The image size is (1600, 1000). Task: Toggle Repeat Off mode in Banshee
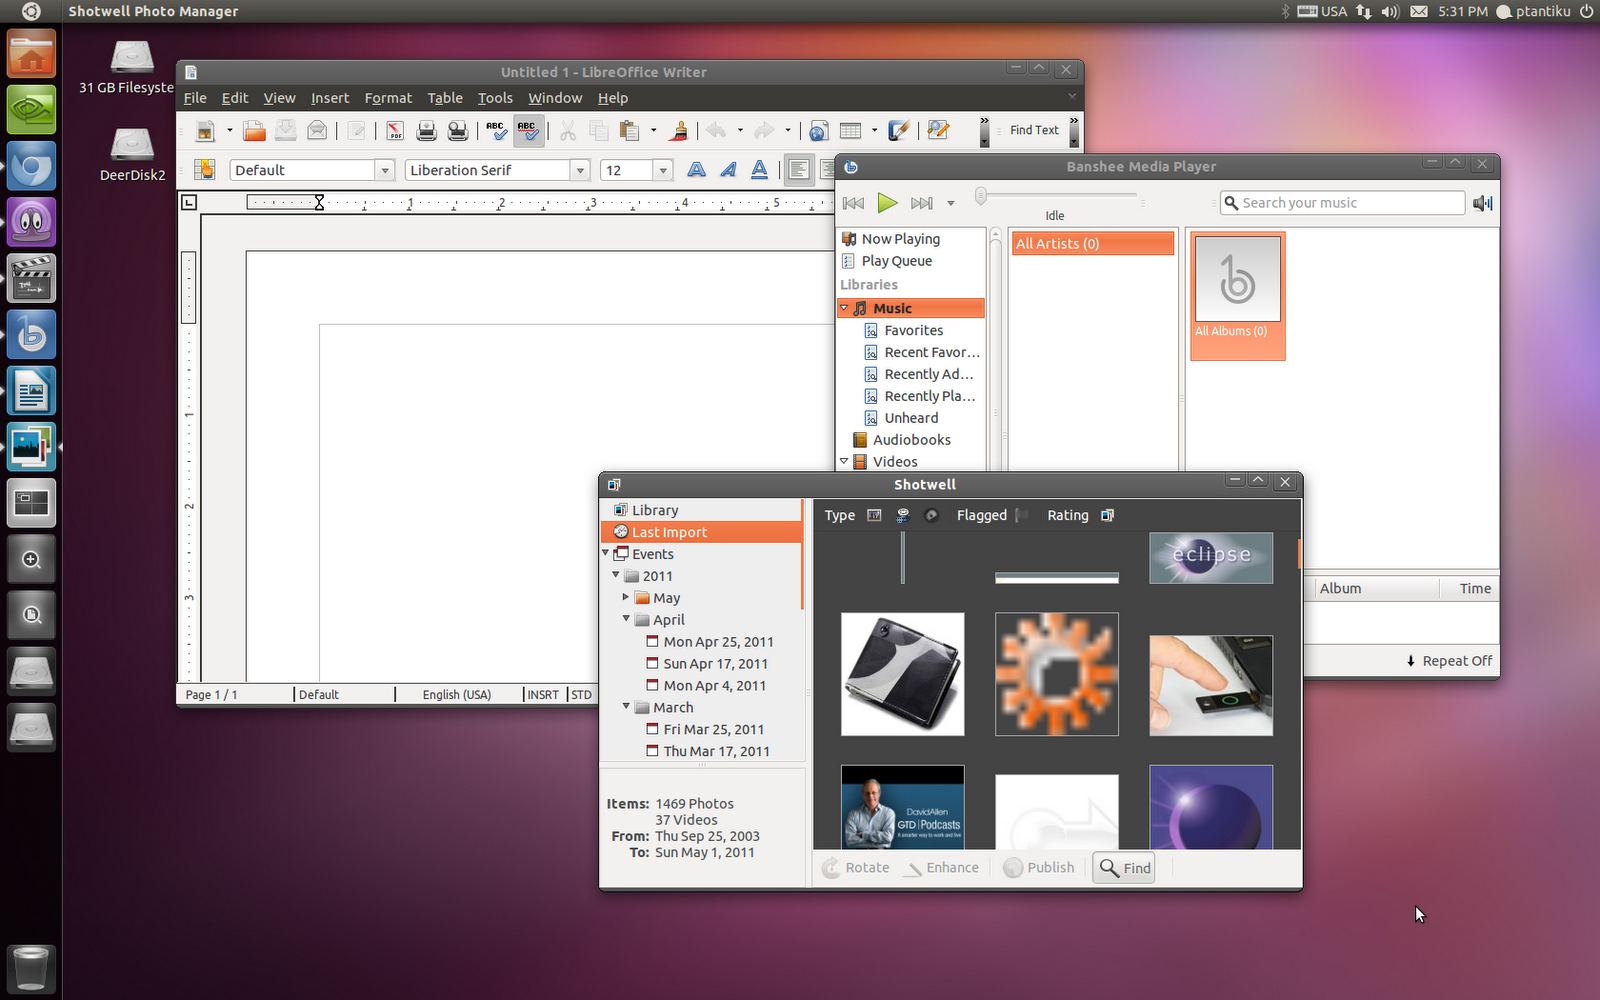pyautogui.click(x=1449, y=661)
